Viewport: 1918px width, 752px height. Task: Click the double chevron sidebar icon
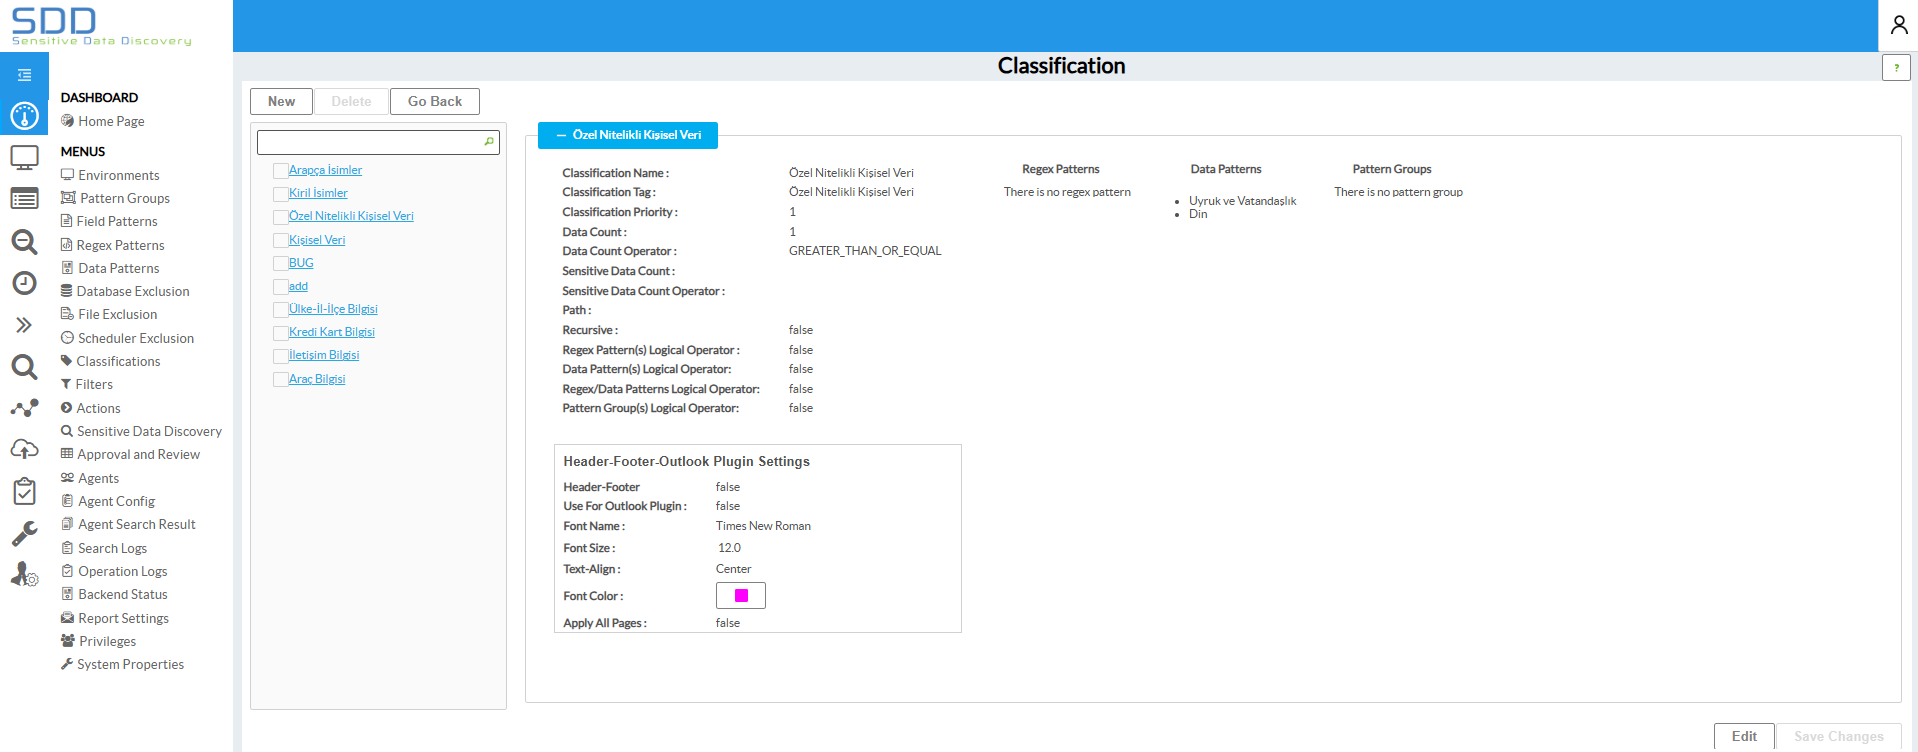tap(24, 325)
